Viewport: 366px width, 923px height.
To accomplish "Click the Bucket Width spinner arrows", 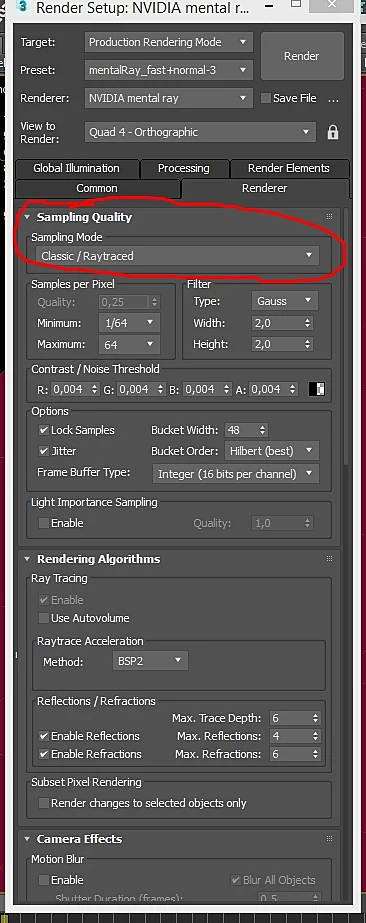I will pos(262,430).
